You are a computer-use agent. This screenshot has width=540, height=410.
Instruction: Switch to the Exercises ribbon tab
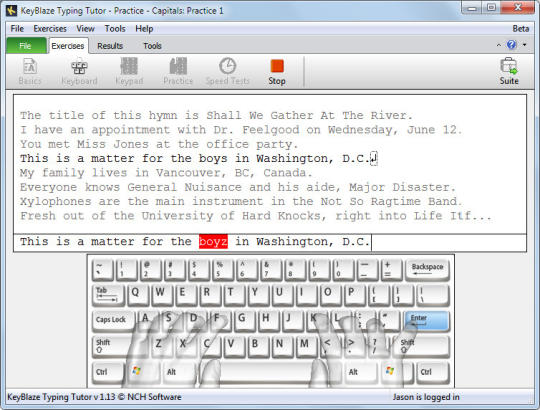coord(68,46)
